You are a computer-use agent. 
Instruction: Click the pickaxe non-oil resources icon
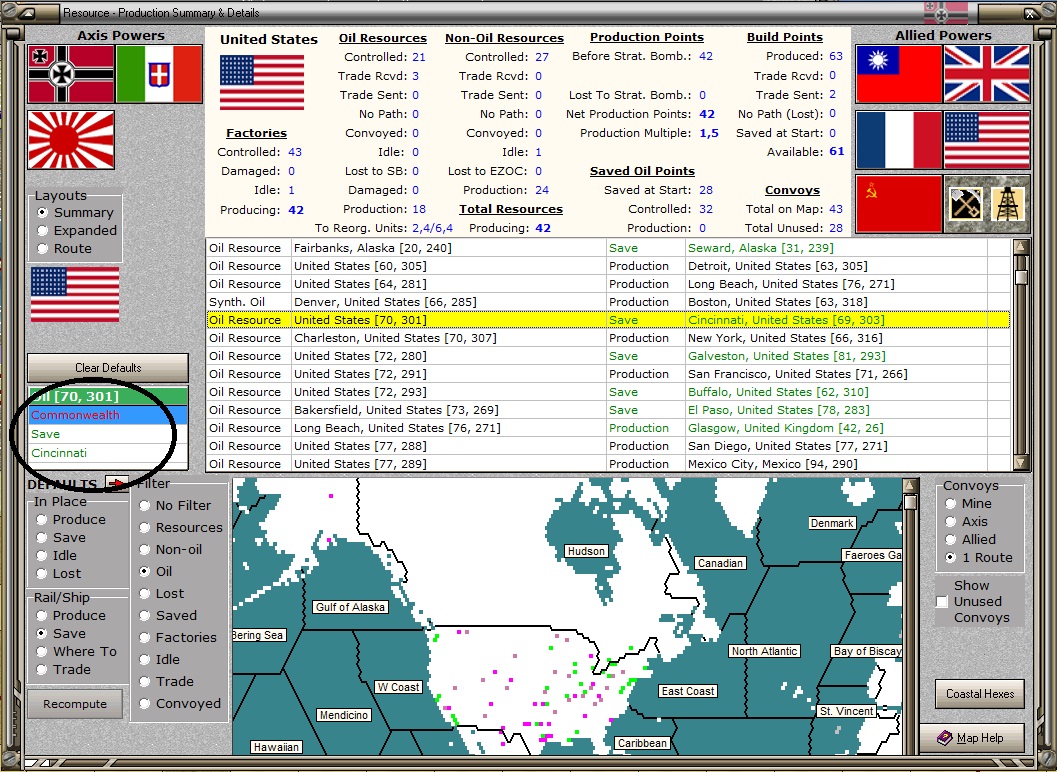pos(965,204)
